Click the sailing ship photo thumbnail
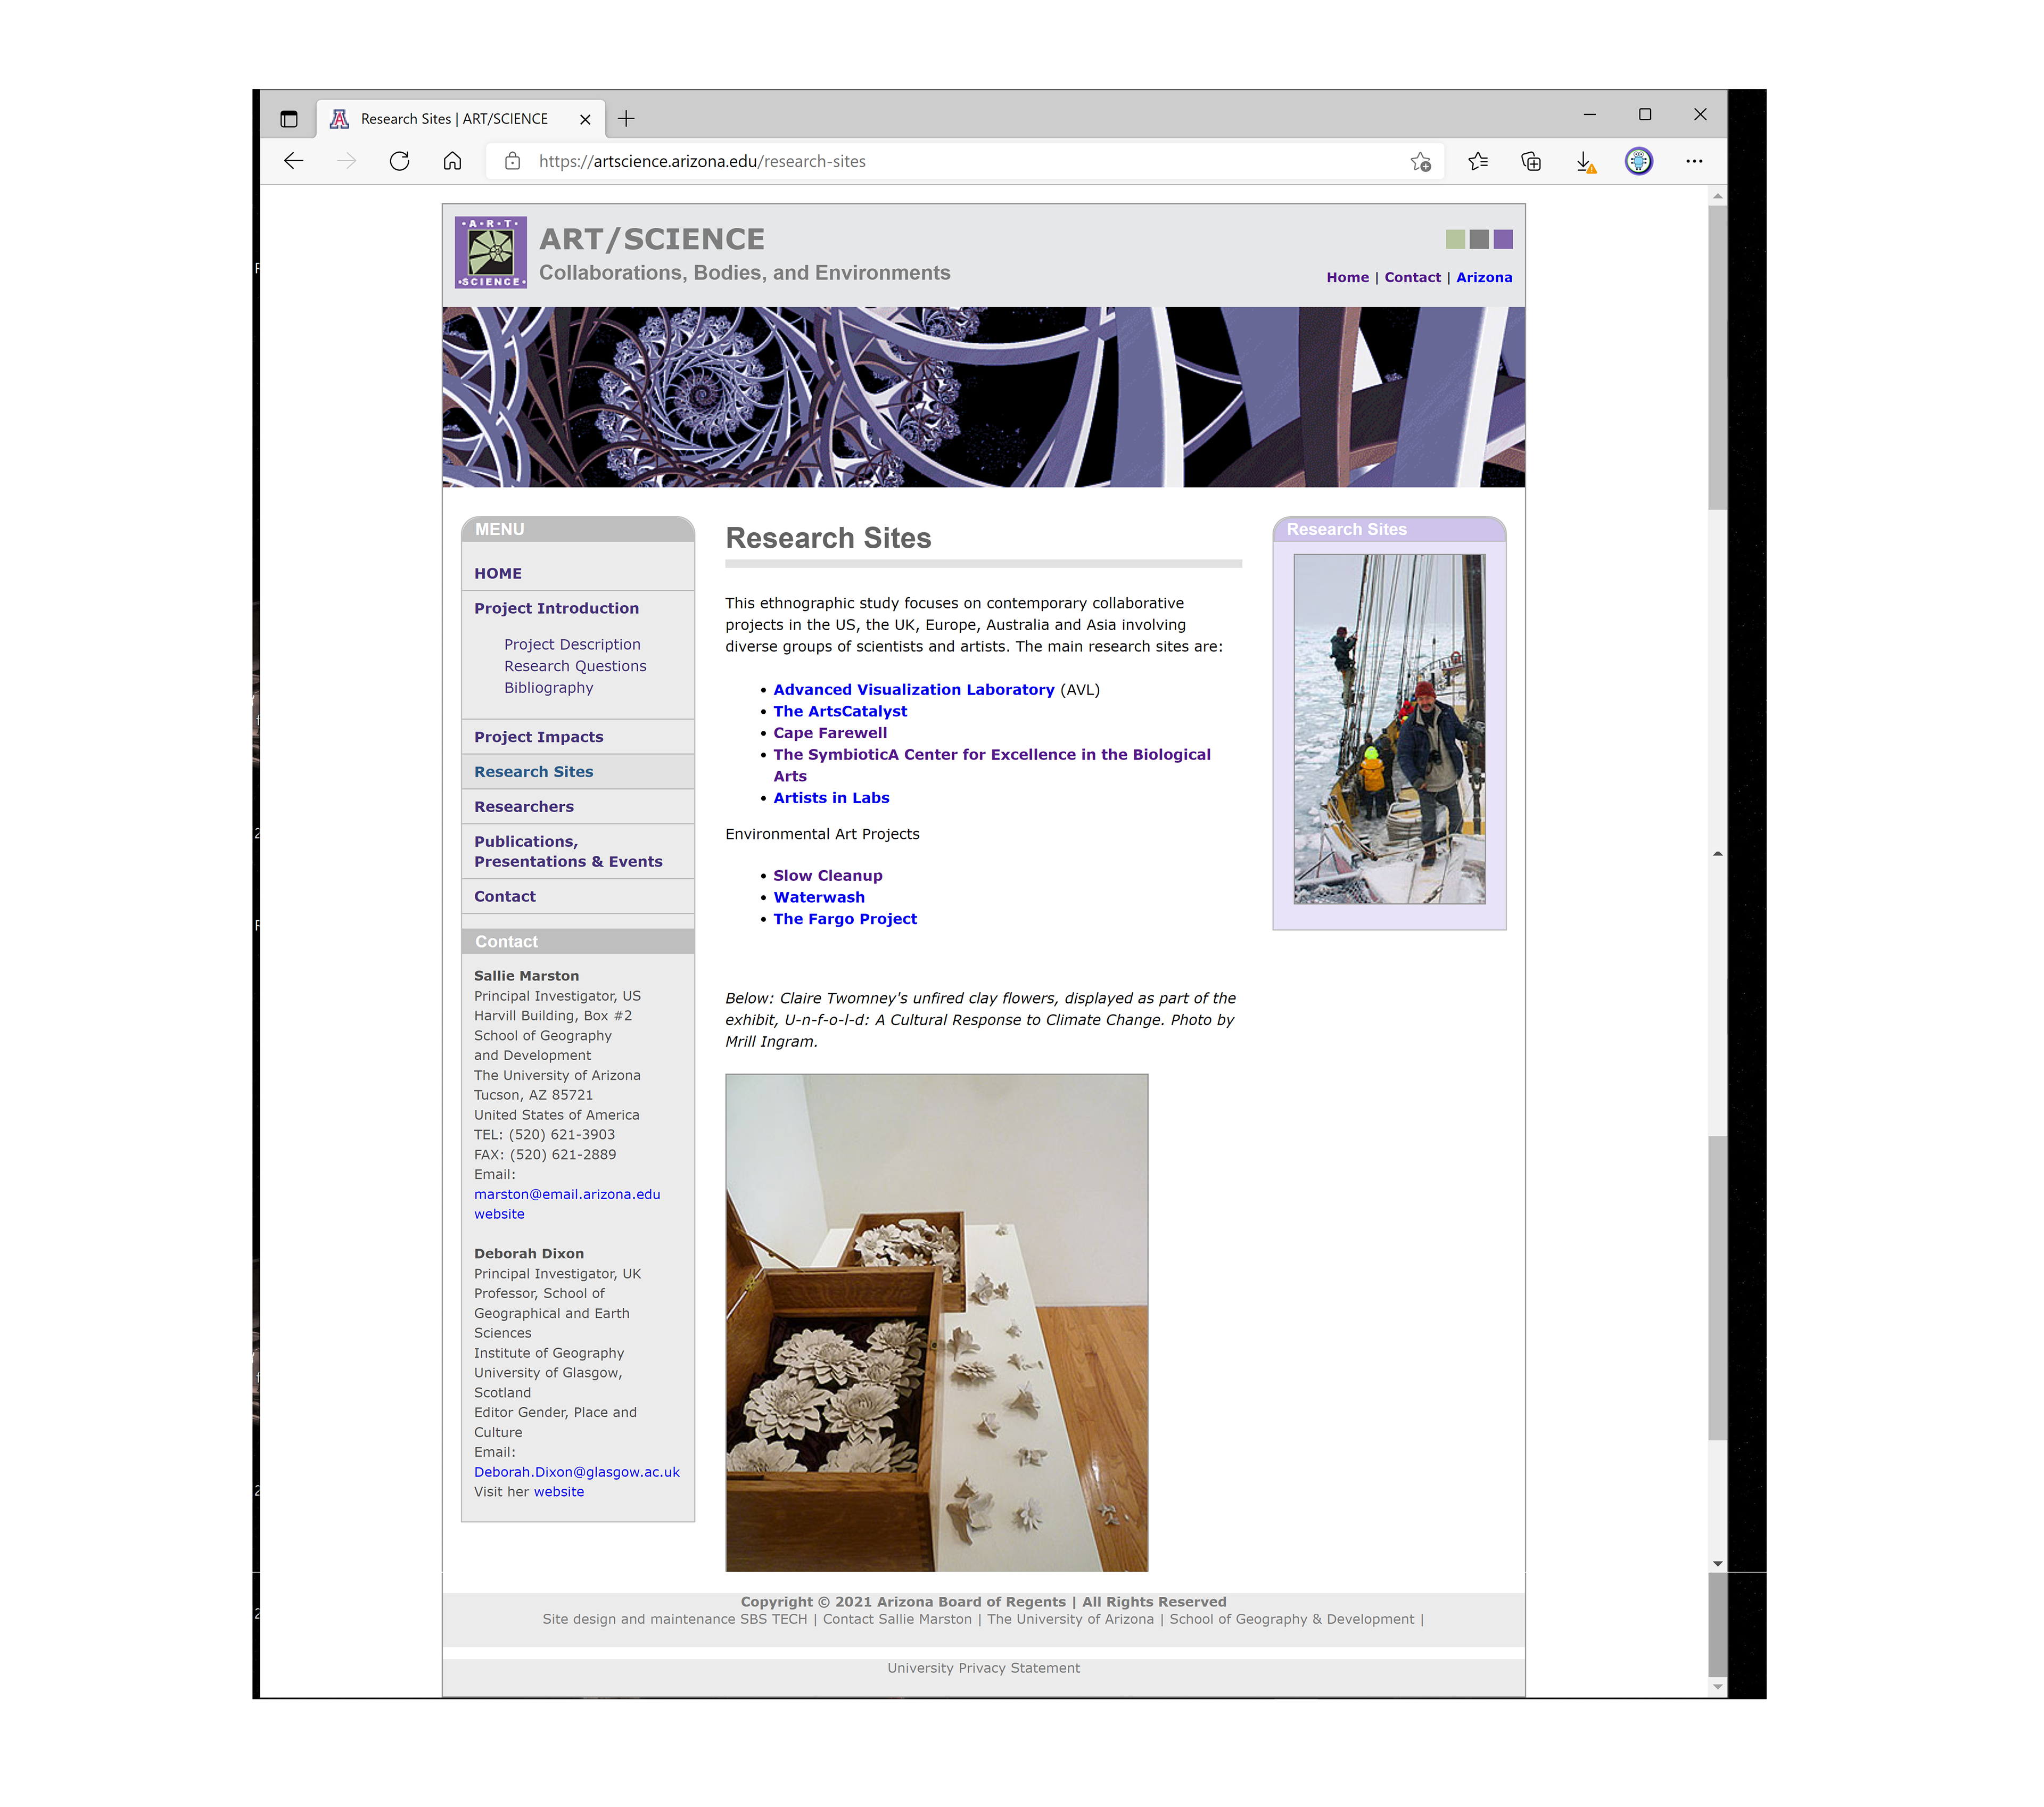The height and width of the screenshot is (1807, 2044). point(1389,729)
